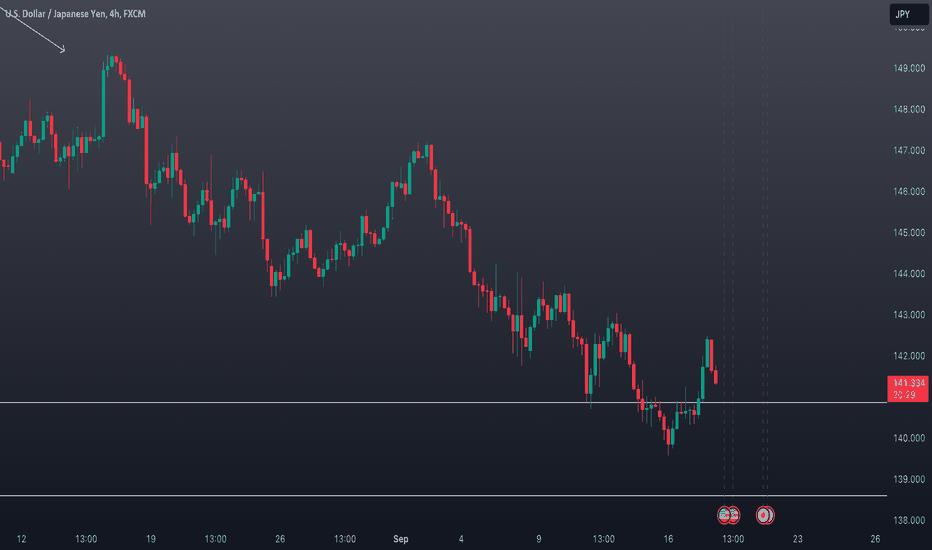The width and height of the screenshot is (932, 550).
Task: Open the front Japan flag economic event marker
Action: tap(763, 515)
